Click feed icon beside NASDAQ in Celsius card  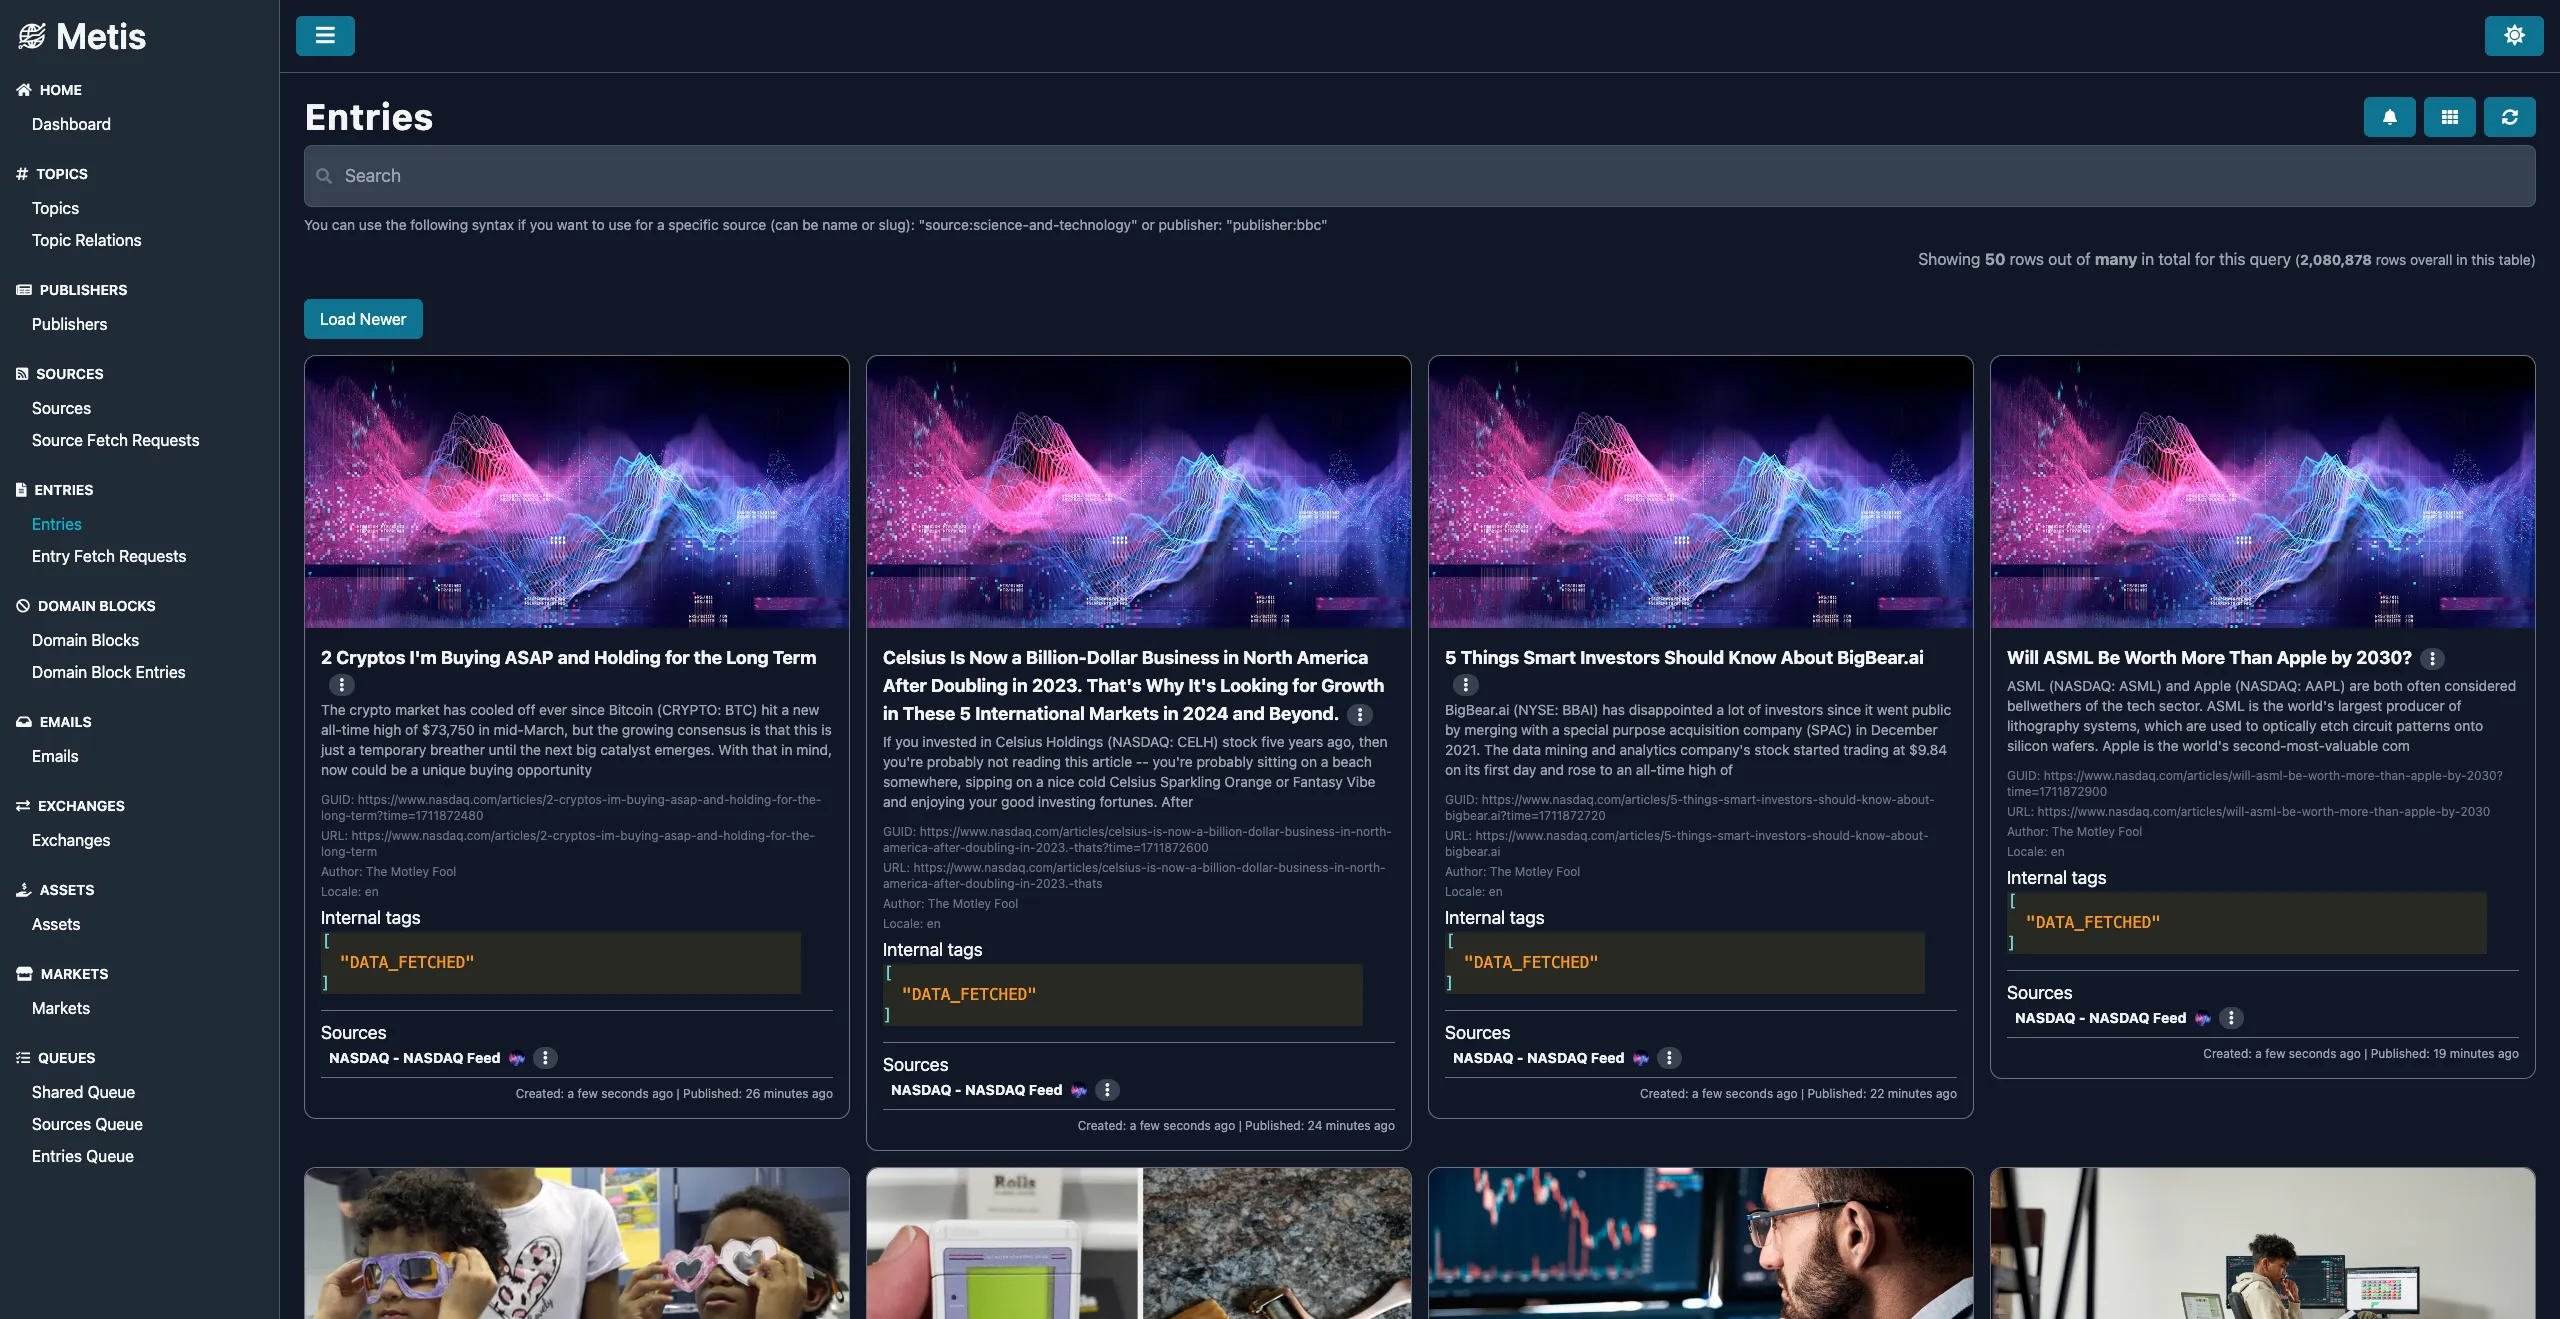(x=1079, y=1091)
